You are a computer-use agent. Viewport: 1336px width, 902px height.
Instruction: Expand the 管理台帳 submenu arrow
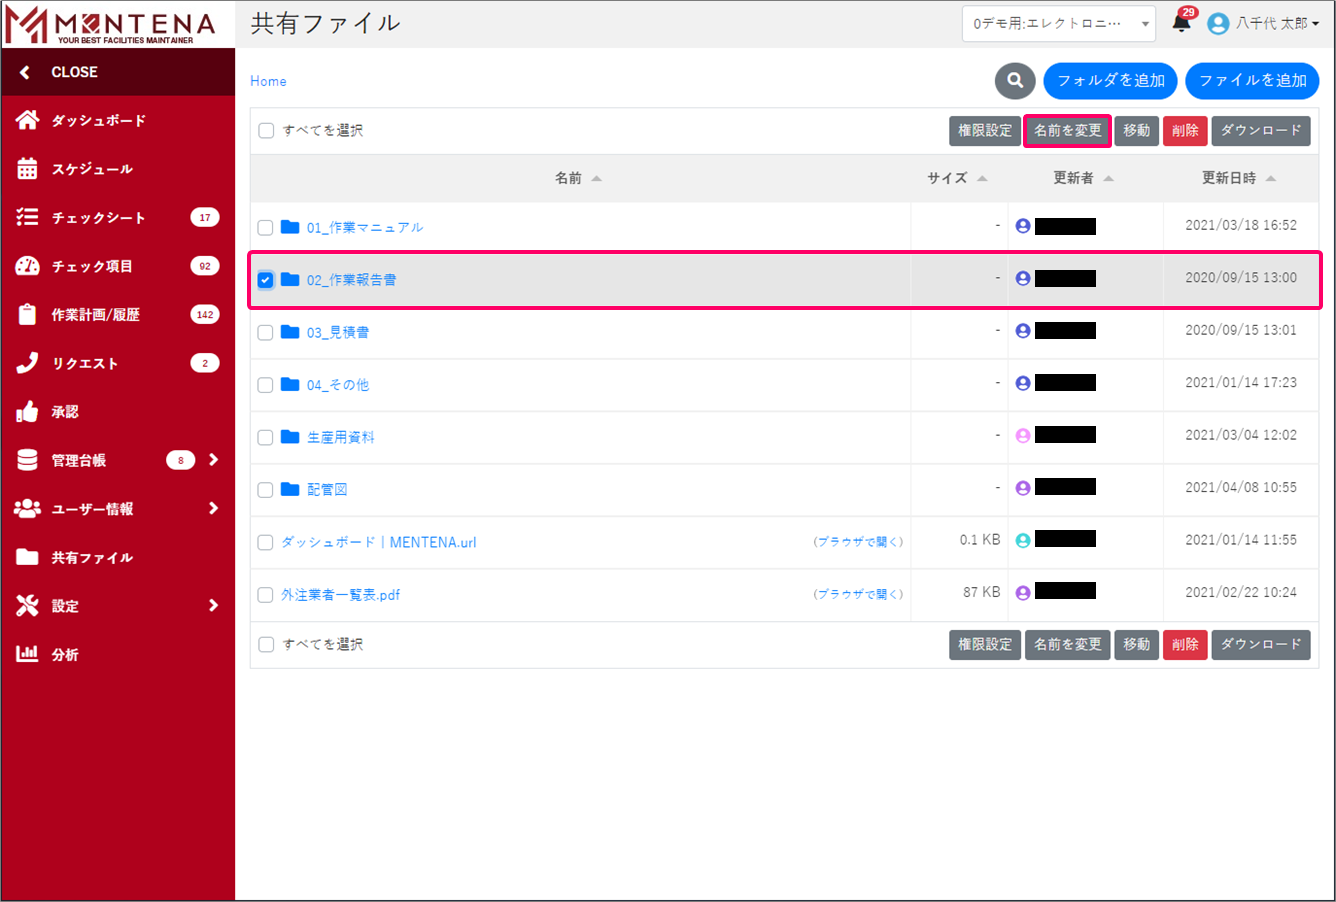(213, 460)
